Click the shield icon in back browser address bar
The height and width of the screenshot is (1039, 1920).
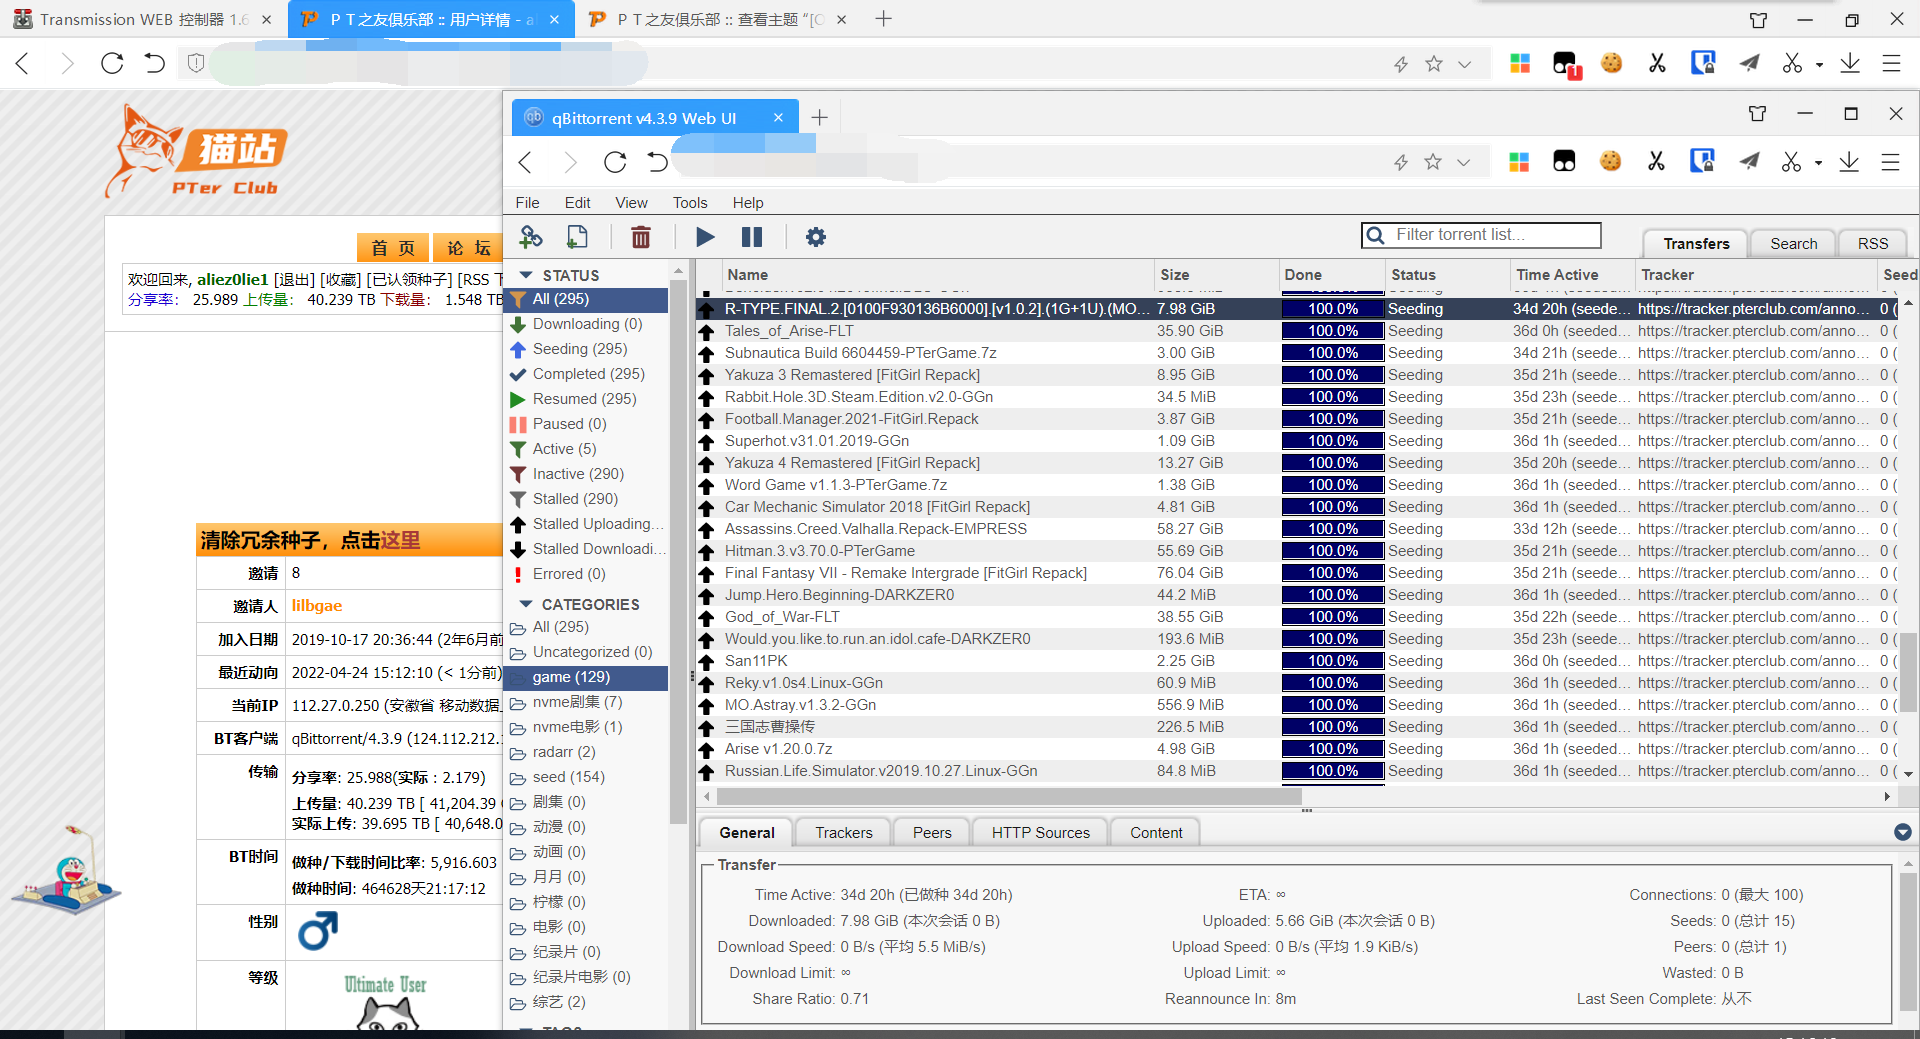[196, 63]
